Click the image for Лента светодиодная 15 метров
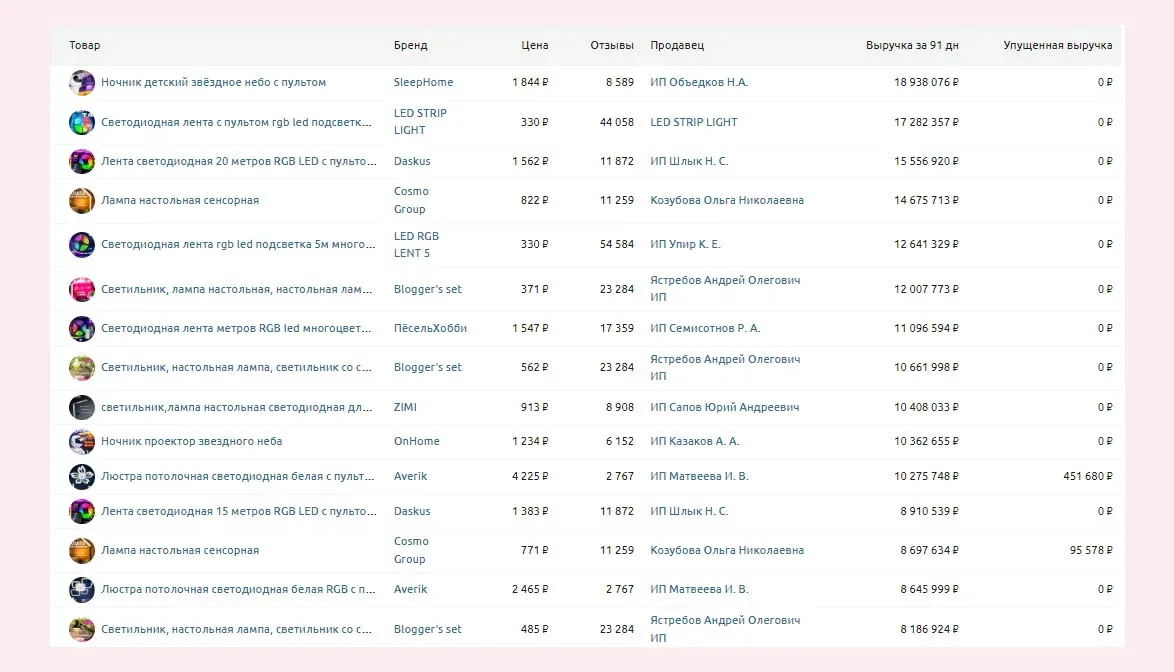Screen dimensions: 1174x672 81,511
